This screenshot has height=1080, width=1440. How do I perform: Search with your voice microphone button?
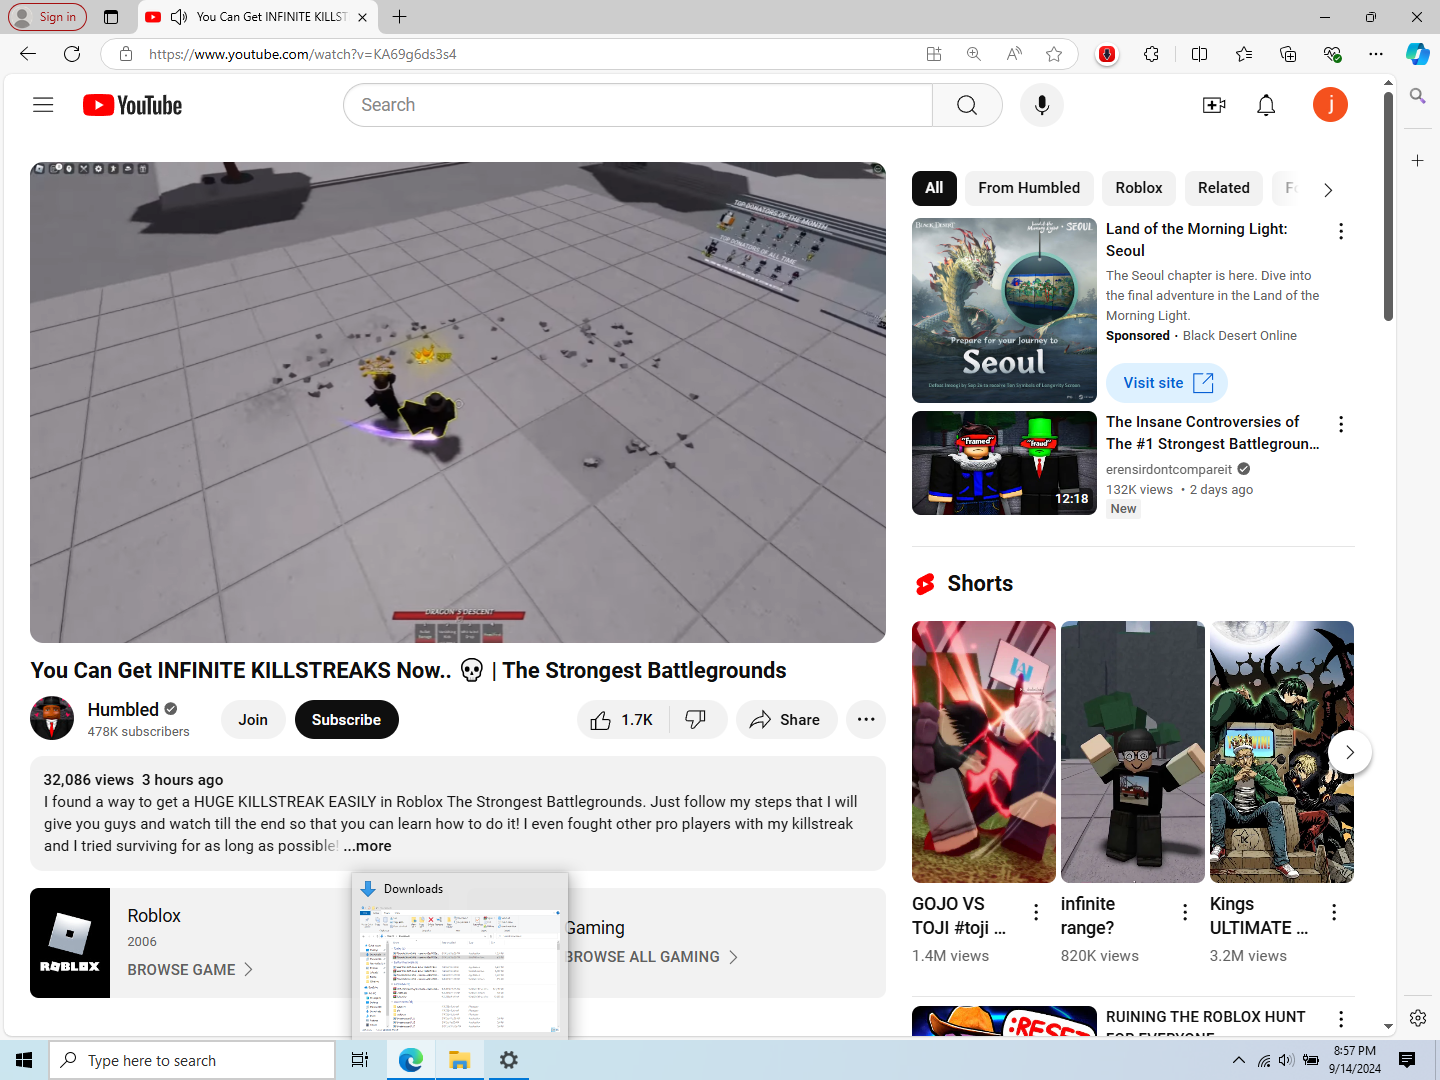[x=1042, y=105]
